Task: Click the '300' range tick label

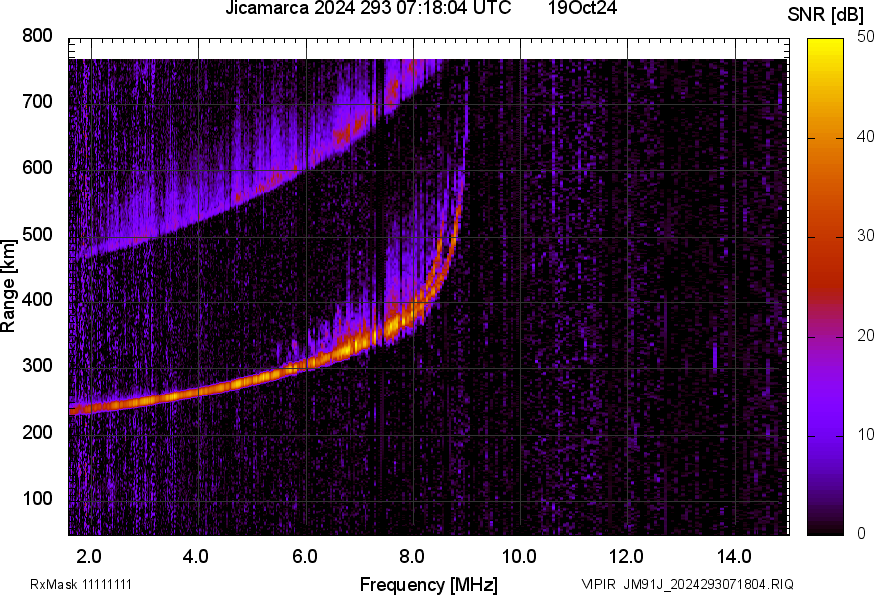Action: pos(37,366)
